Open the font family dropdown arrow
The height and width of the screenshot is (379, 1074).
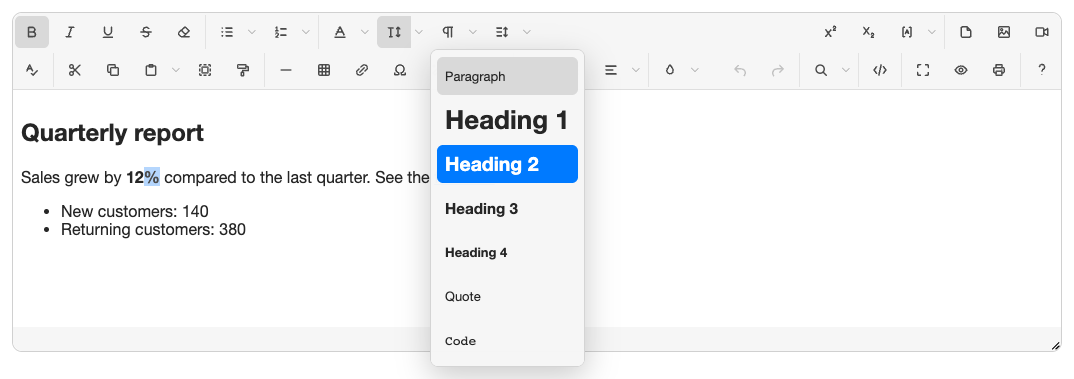click(364, 32)
